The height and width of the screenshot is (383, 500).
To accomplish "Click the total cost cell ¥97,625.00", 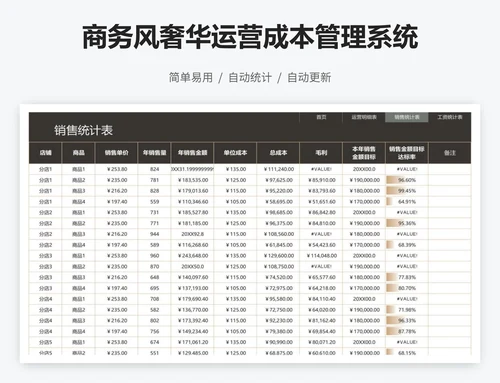I will (278, 180).
